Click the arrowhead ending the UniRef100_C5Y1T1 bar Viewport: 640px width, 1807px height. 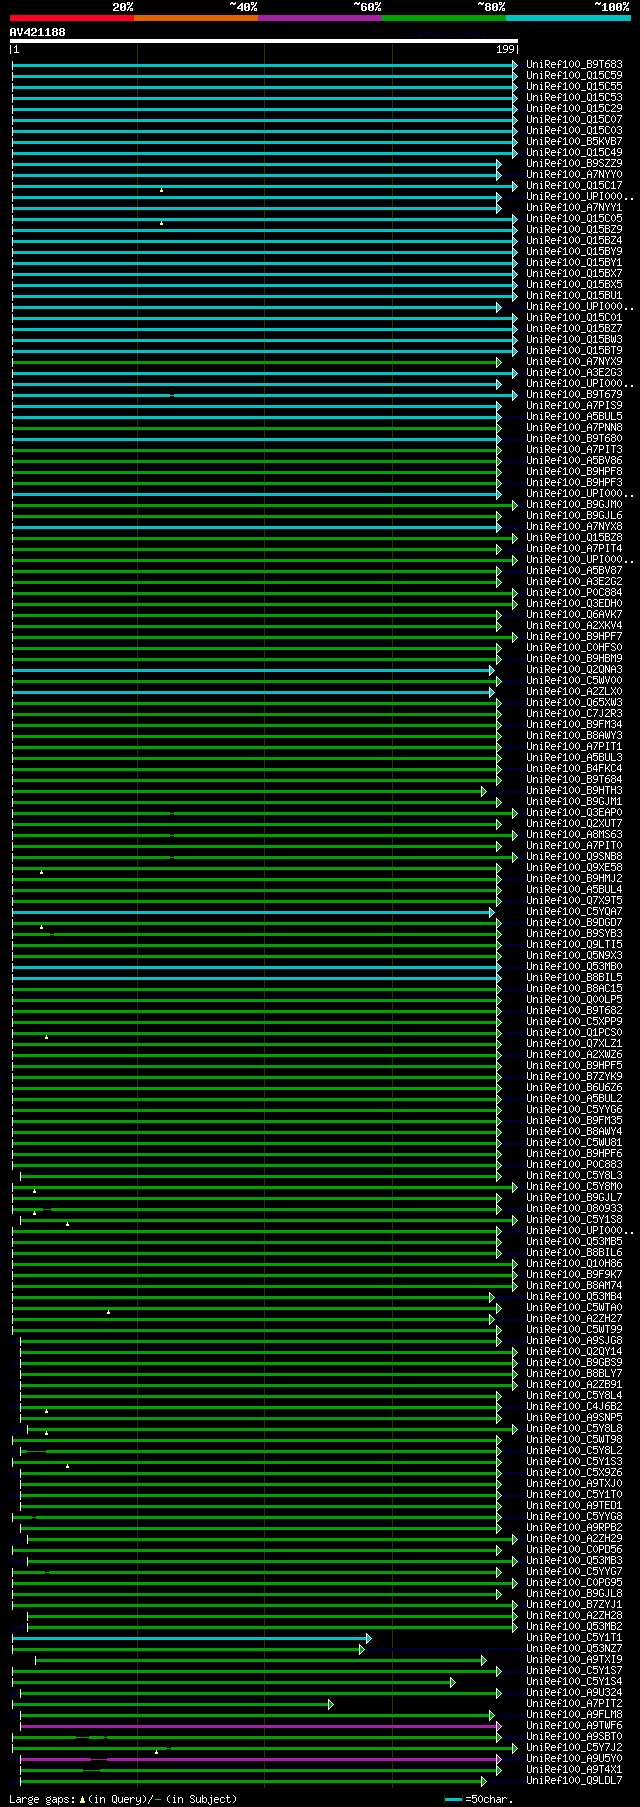pos(368,1638)
